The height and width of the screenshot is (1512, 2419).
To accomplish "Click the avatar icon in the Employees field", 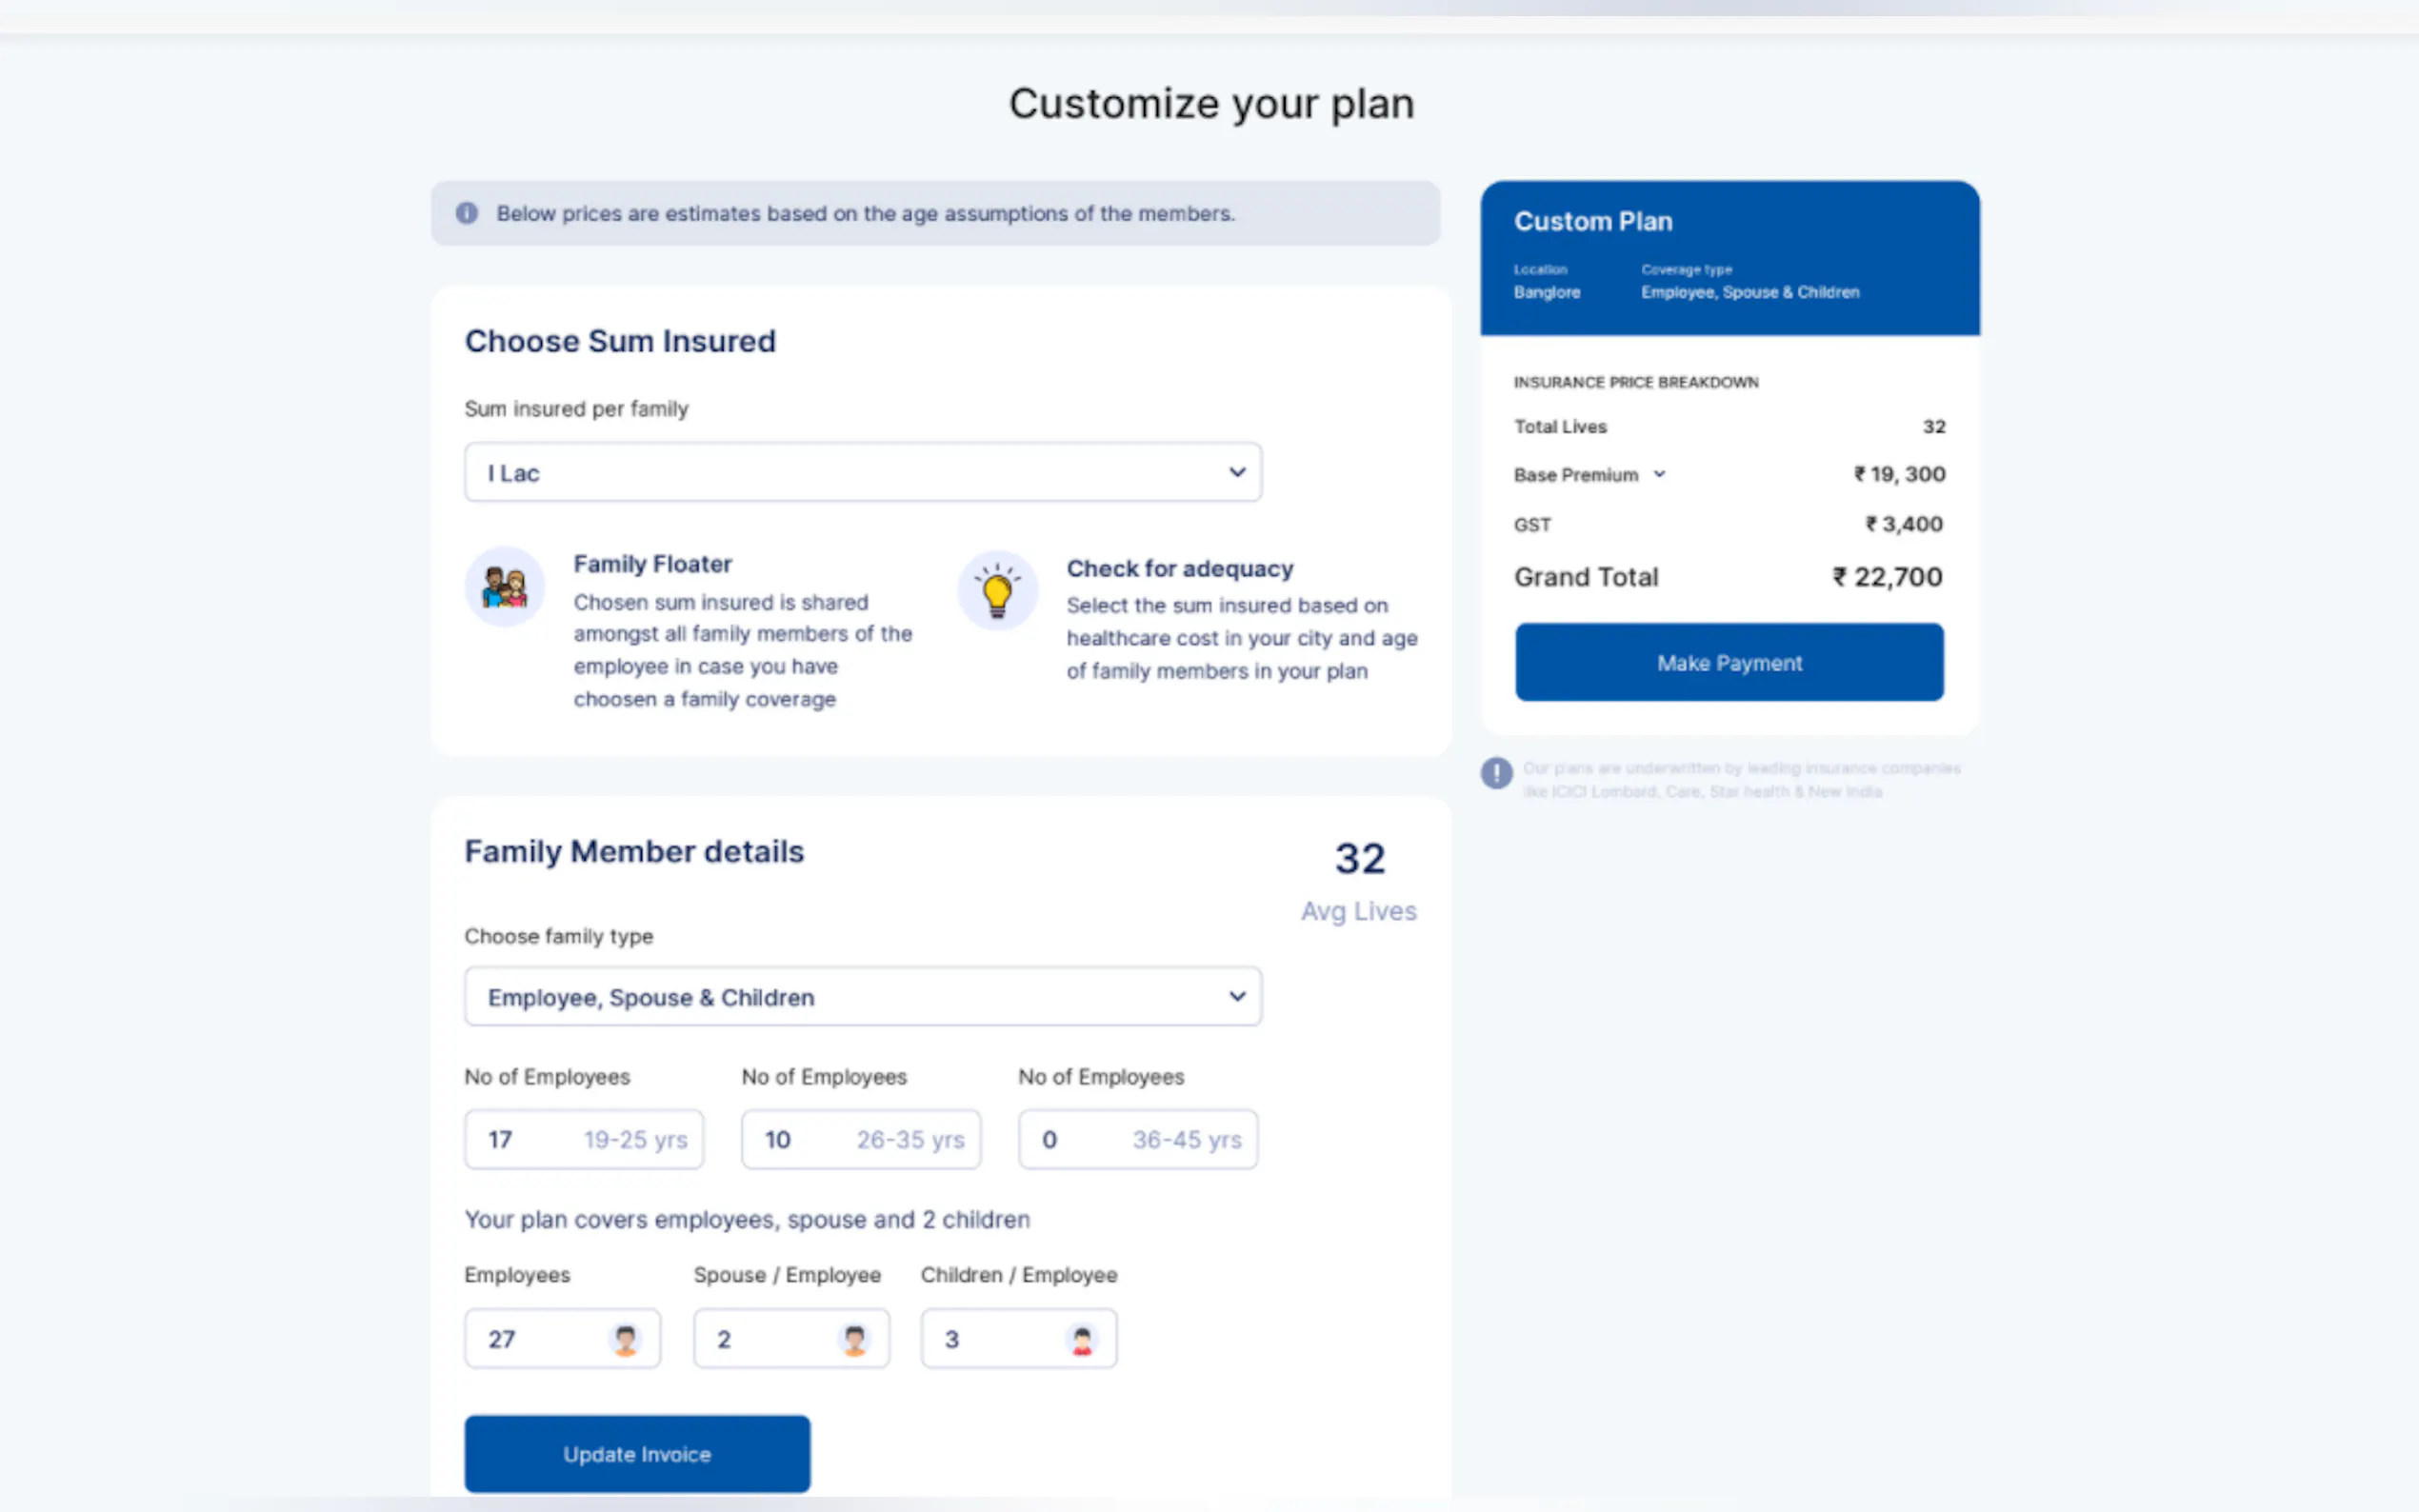I will tap(625, 1339).
